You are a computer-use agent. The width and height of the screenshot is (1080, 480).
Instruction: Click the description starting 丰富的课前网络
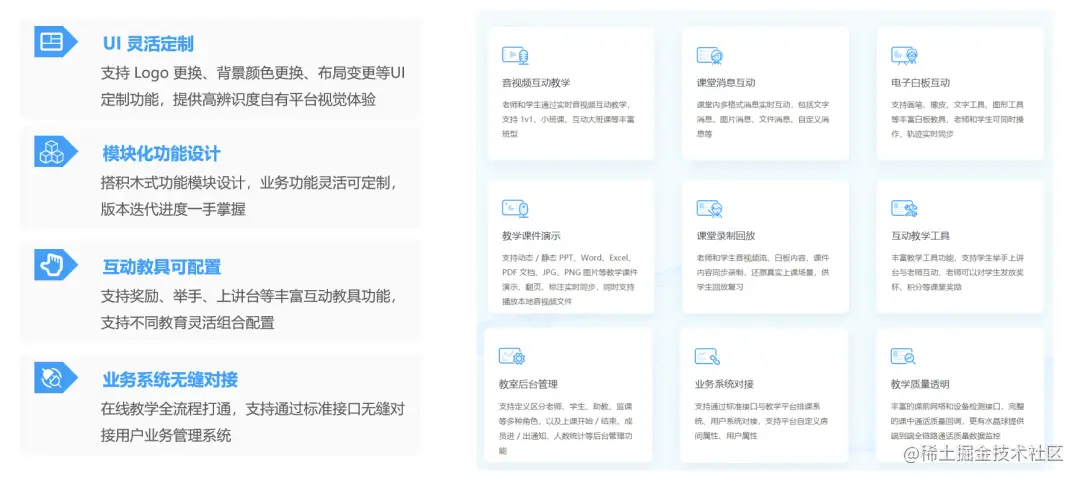[x=957, y=421]
